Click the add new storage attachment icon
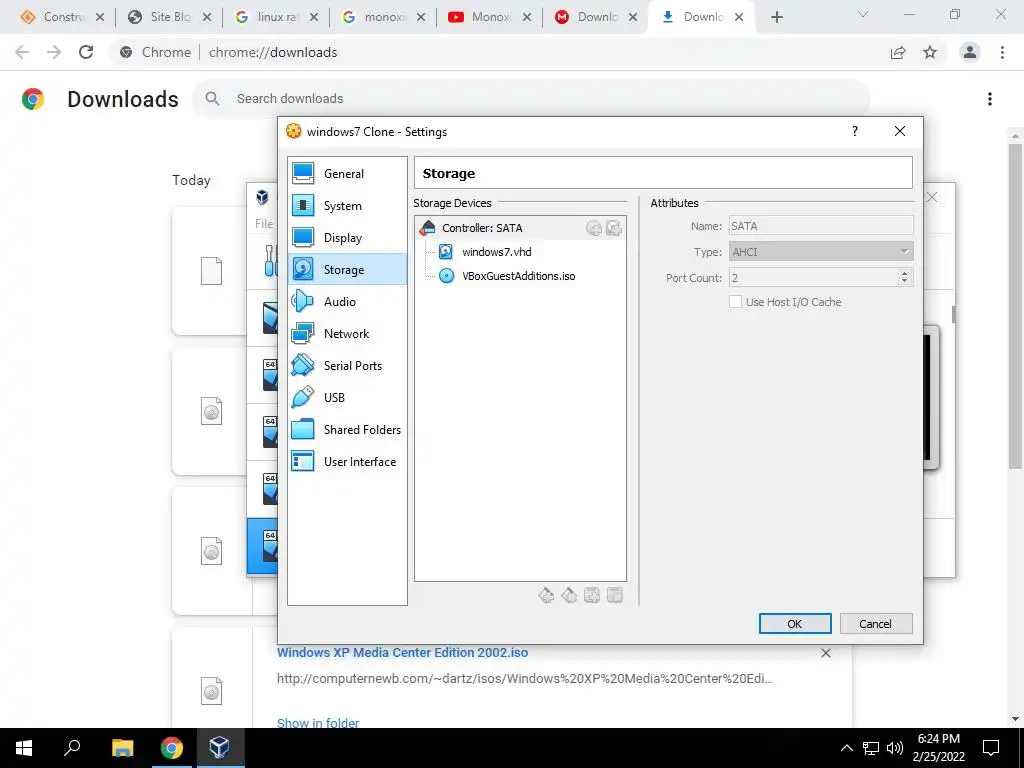Screen dimensions: 1024x768 click(592, 595)
